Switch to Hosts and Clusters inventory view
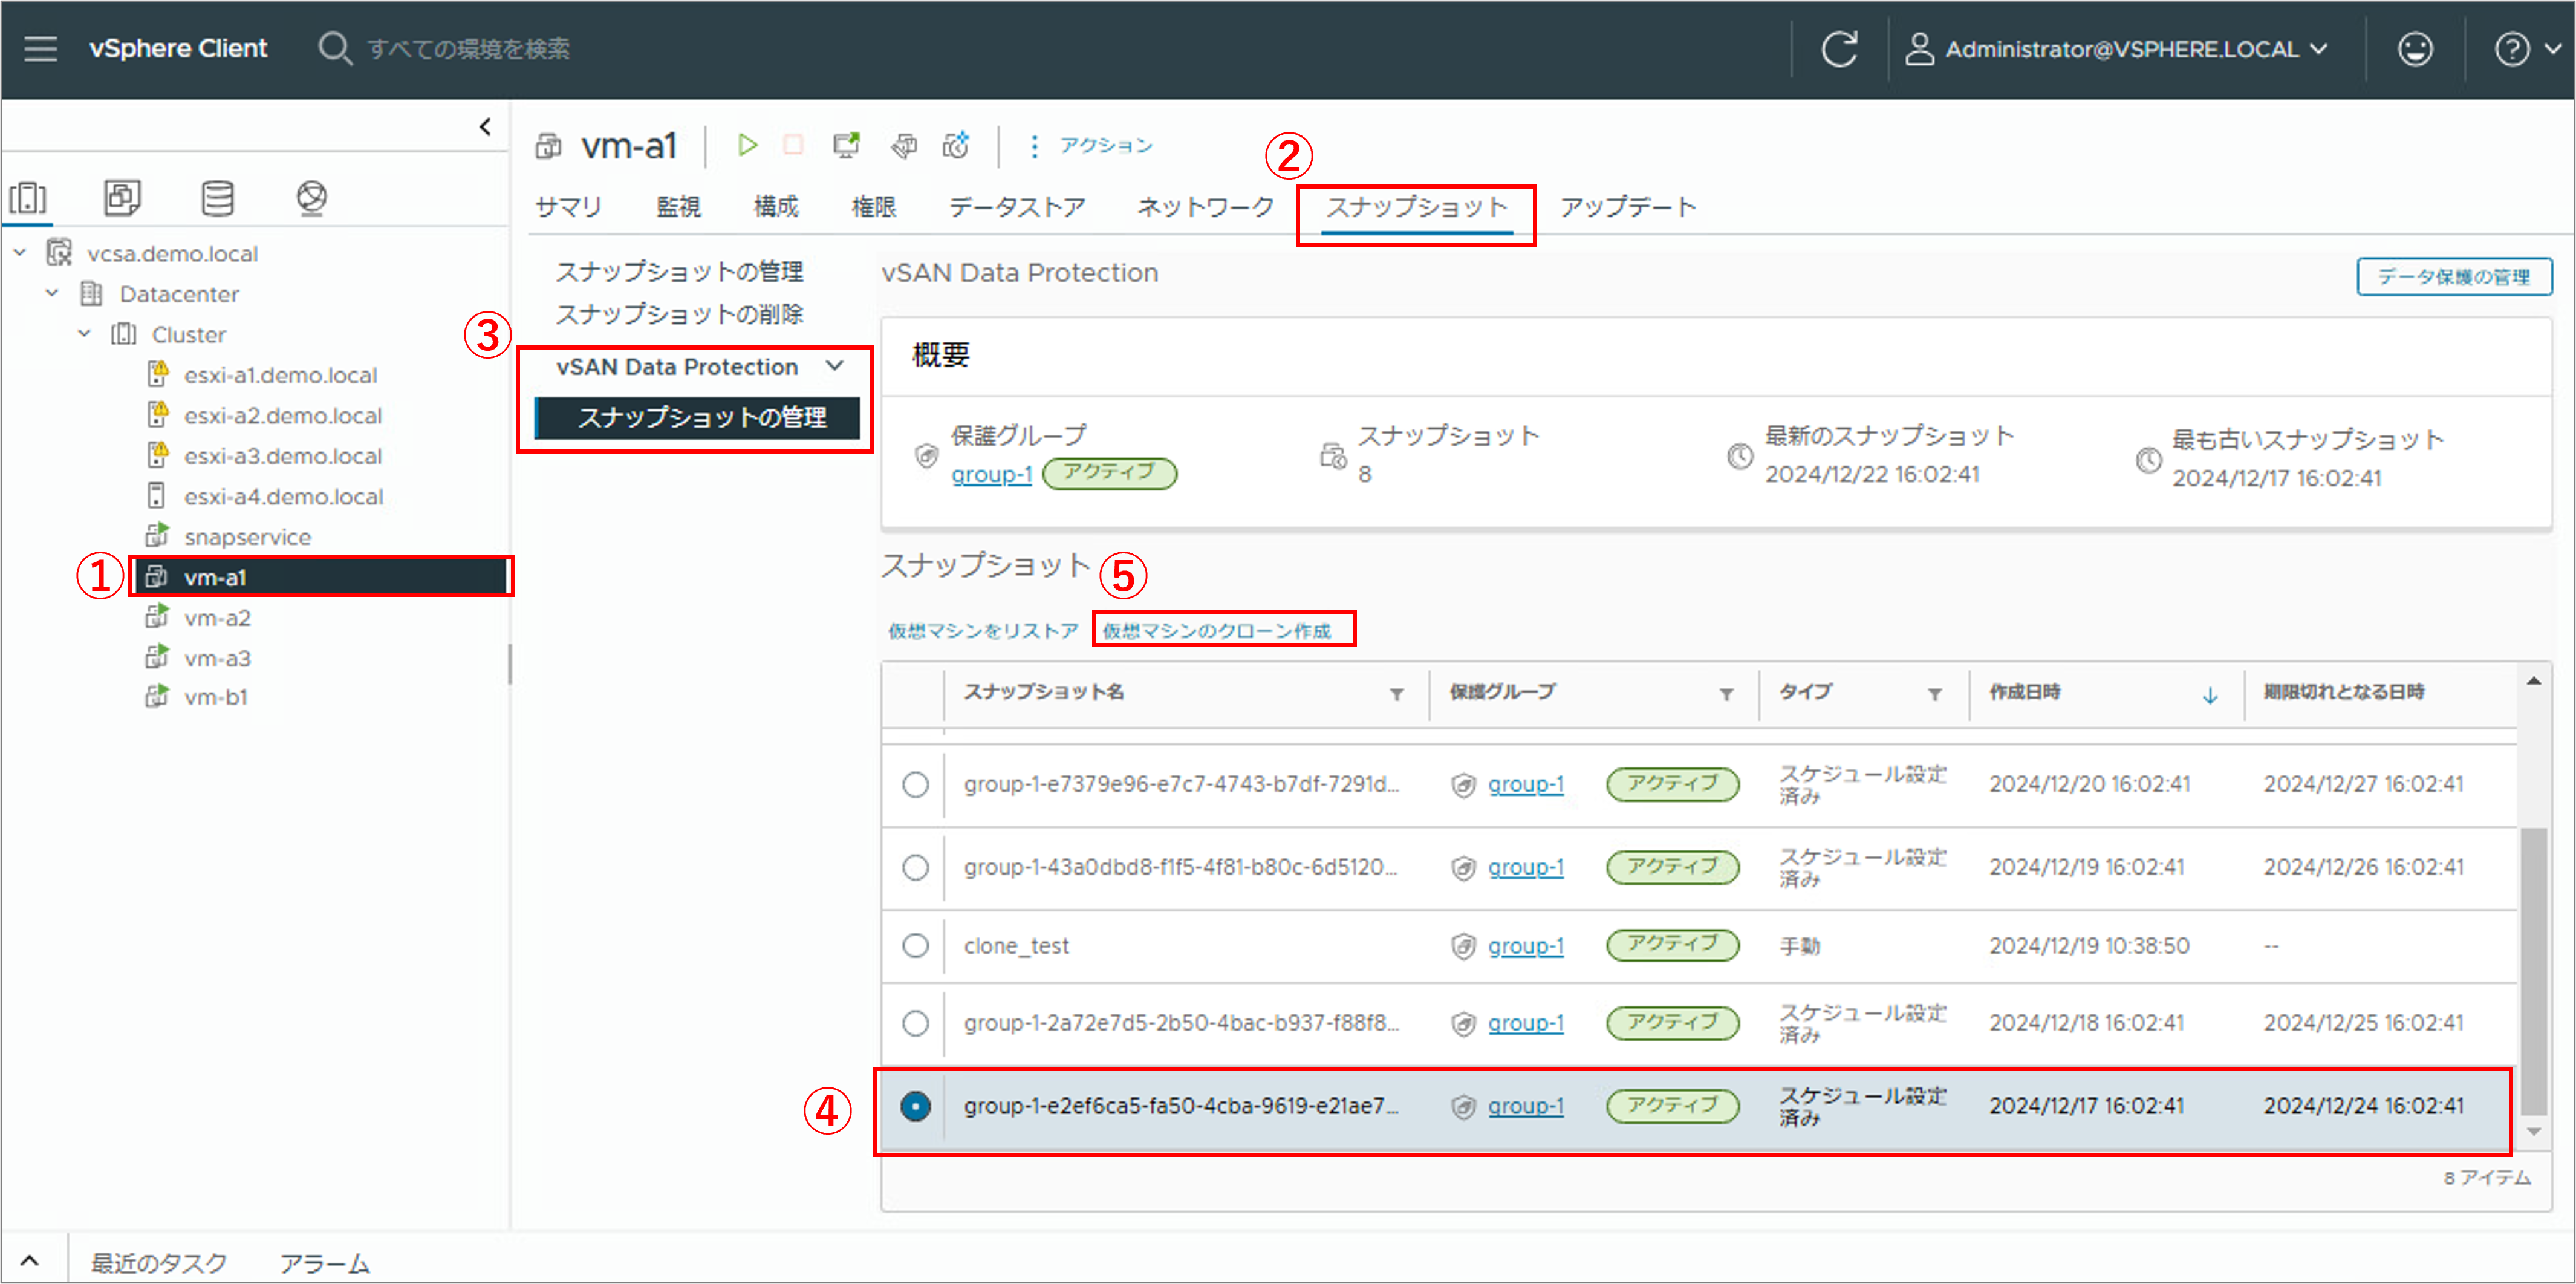Viewport: 2576px width, 1284px height. coord(28,198)
